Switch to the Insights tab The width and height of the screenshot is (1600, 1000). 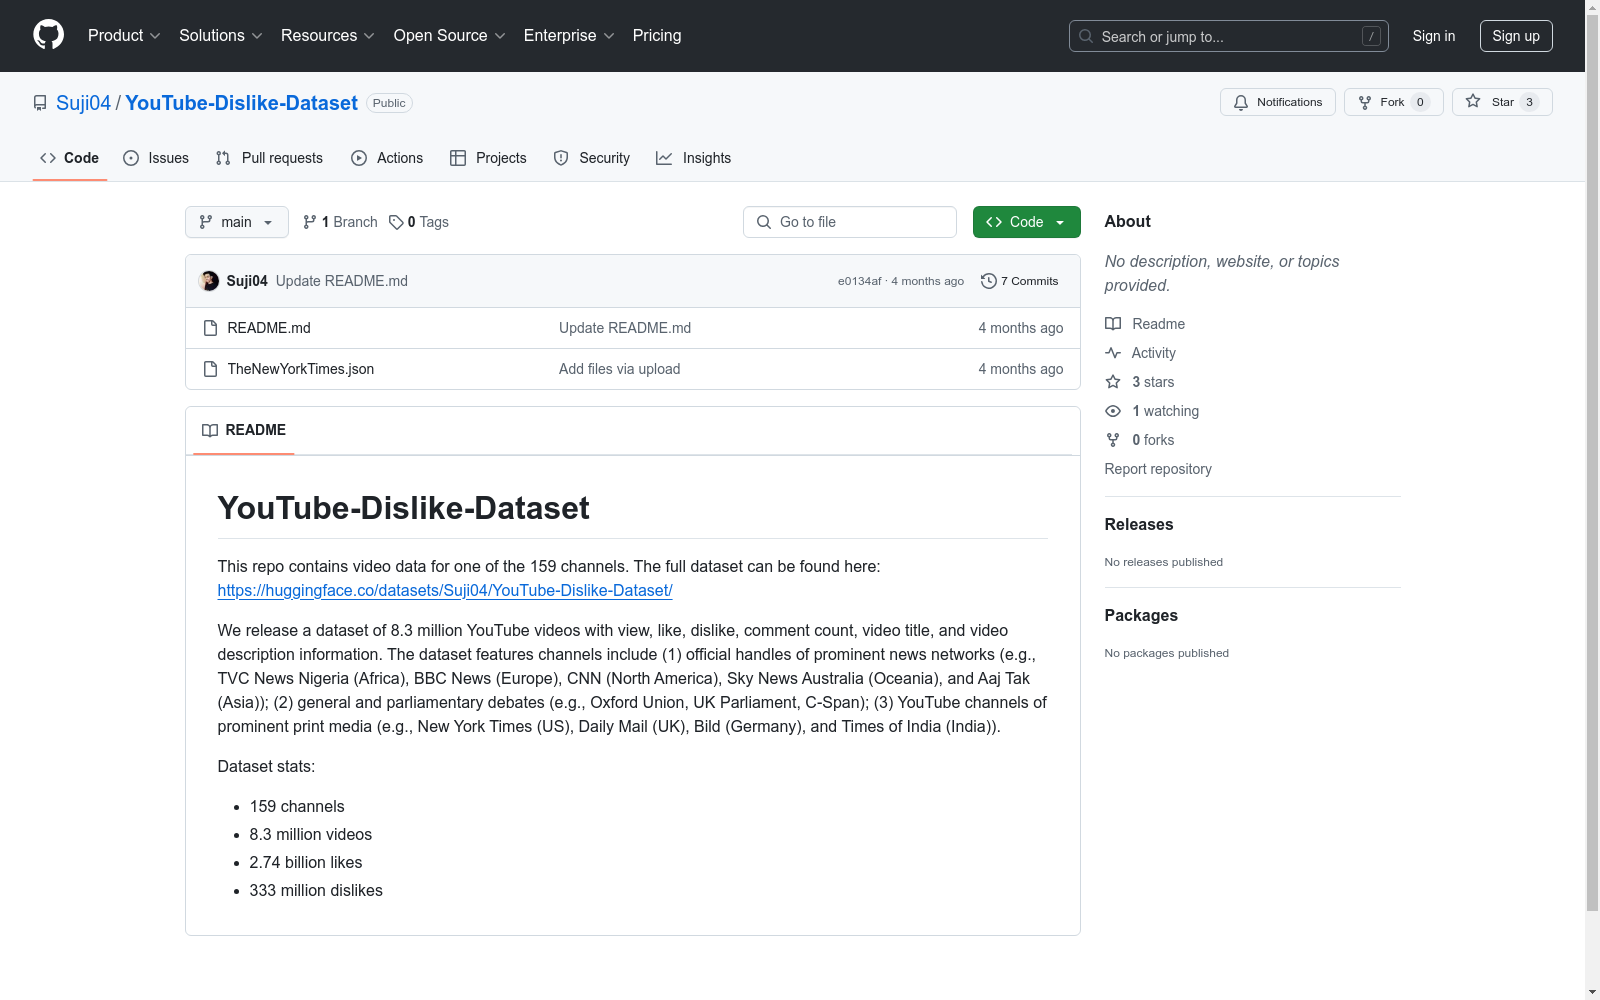(694, 158)
